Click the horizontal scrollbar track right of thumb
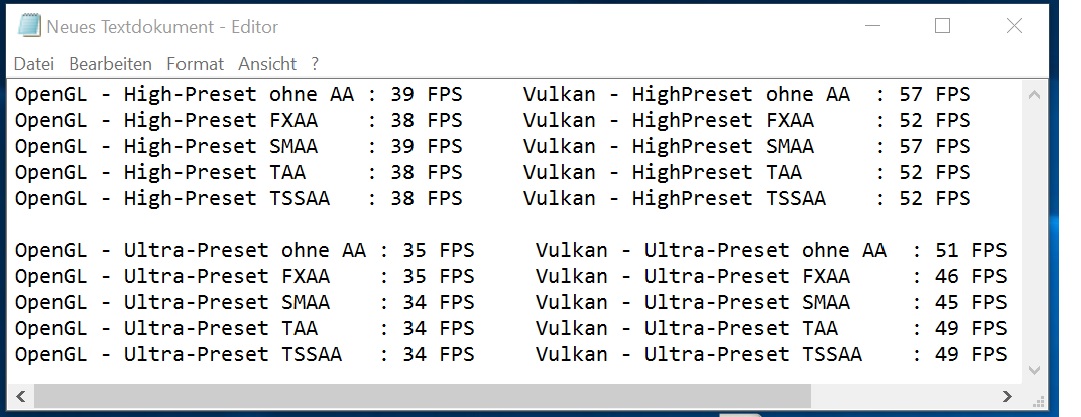Image resolution: width=1081 pixels, height=417 pixels. tap(903, 396)
